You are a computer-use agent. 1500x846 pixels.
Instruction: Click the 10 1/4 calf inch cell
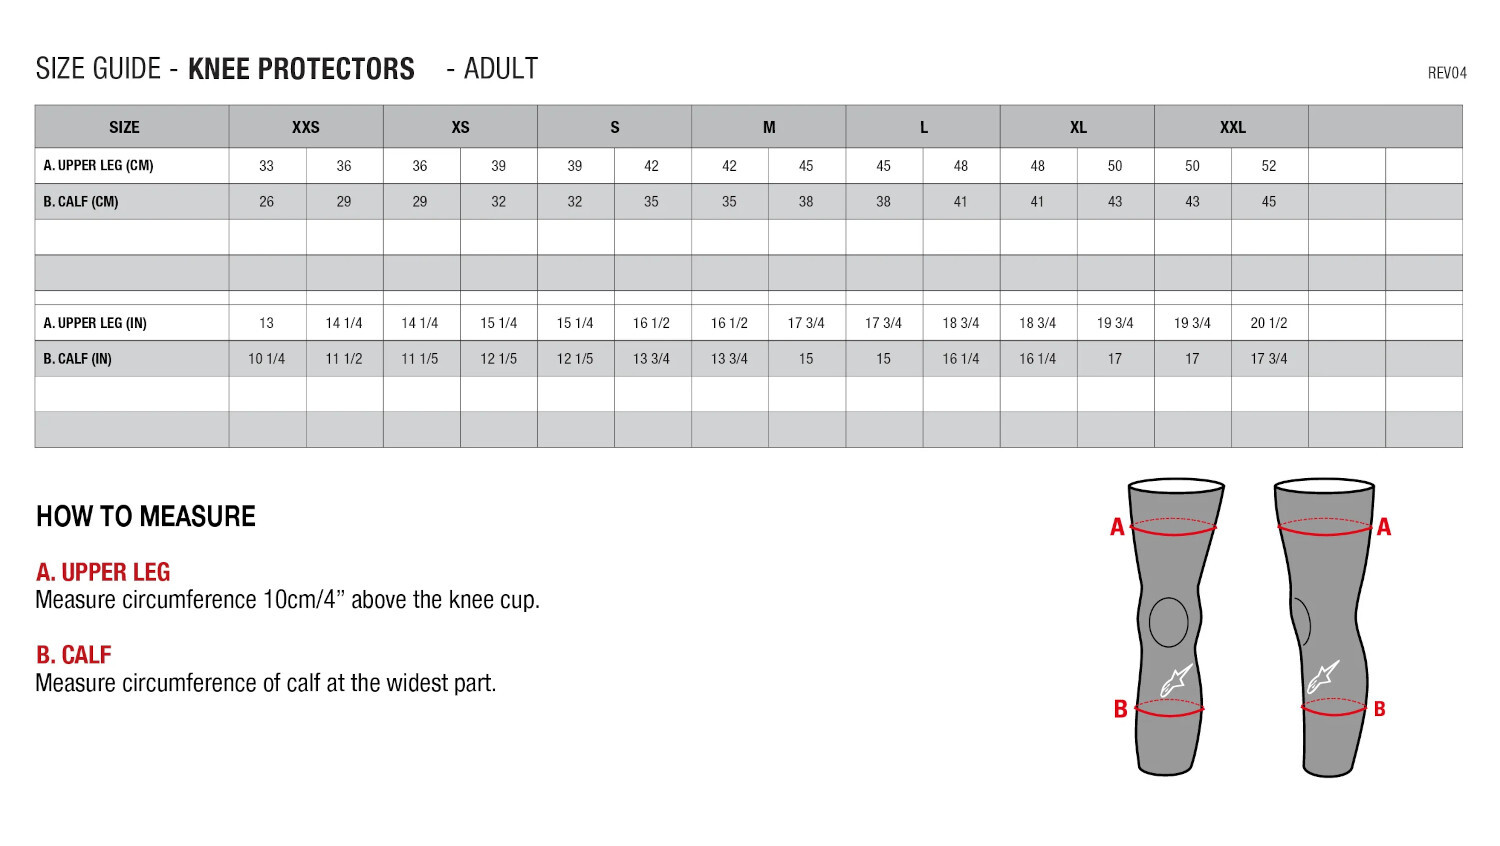266,359
